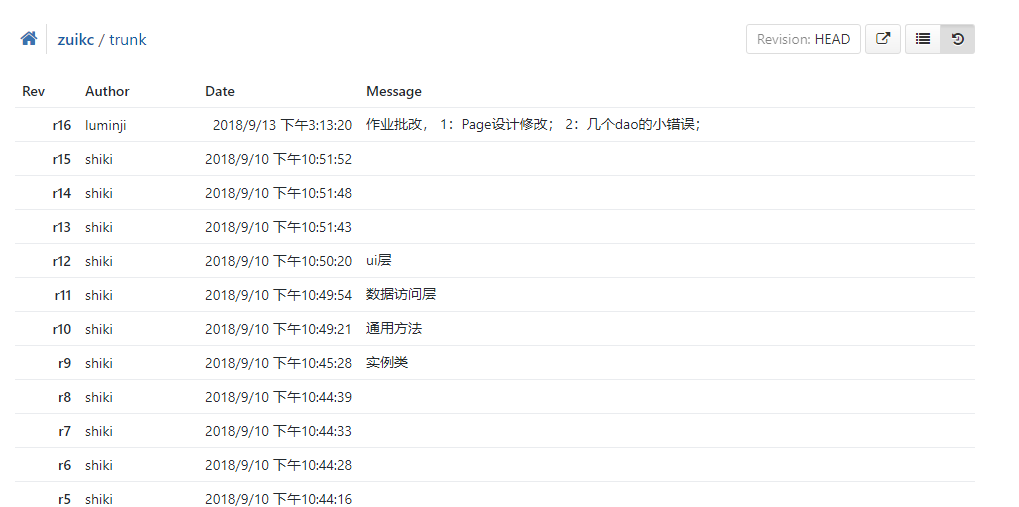Select author shiki in r15 row
The image size is (1019, 507).
(99, 159)
